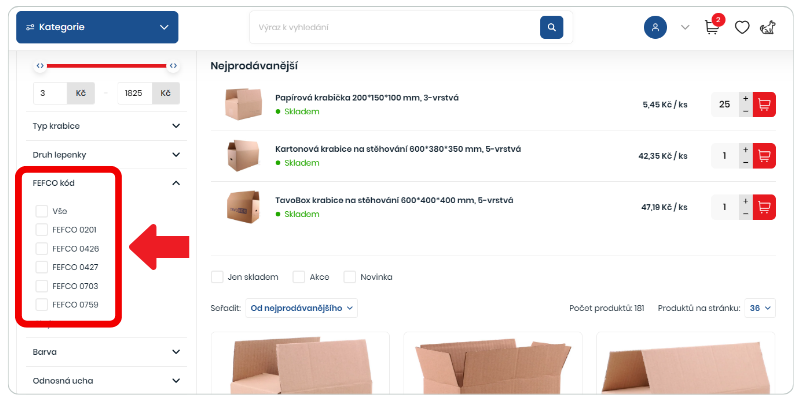The image size is (800, 400).
Task: Open the Papírová krabička 200*150*100 mm product link
Action: coord(367,97)
